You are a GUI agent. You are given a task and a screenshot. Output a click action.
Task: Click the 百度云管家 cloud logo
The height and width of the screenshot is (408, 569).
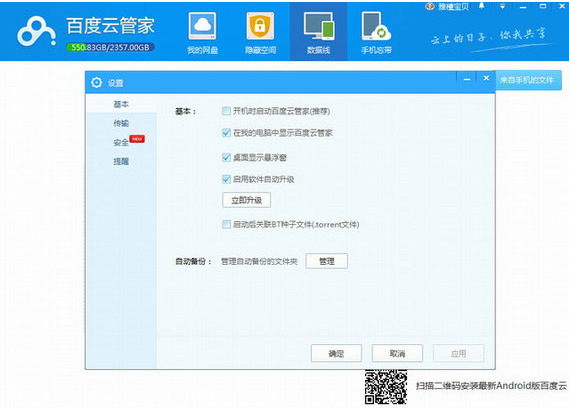click(37, 32)
